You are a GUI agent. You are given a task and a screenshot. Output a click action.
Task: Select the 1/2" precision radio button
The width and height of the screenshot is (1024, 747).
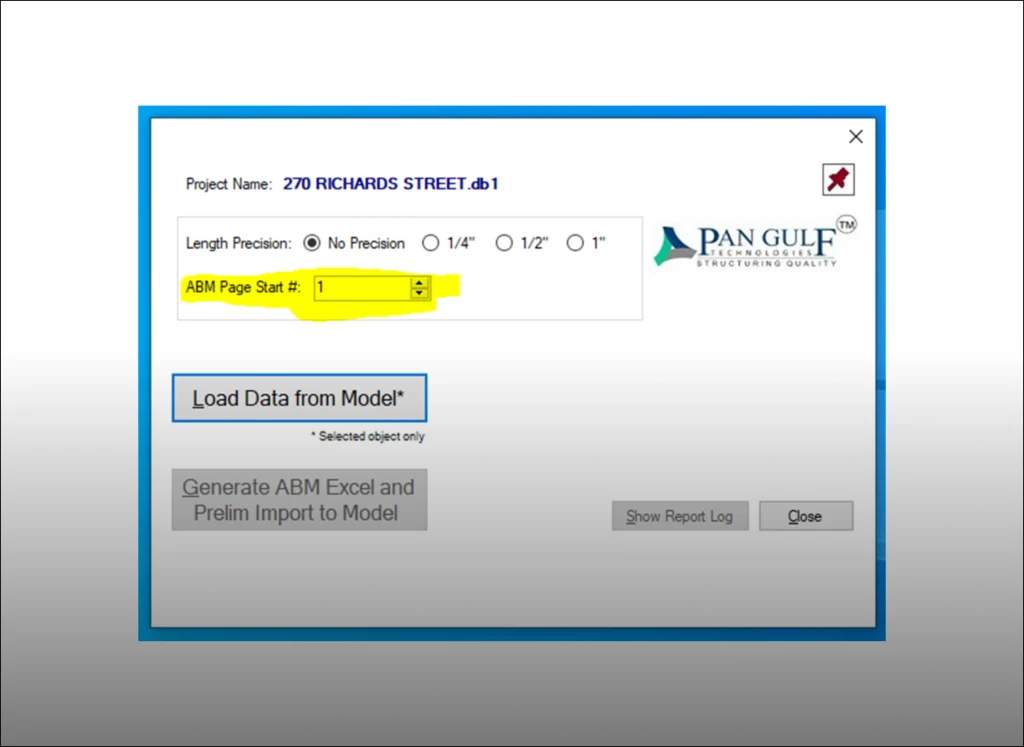click(x=505, y=242)
